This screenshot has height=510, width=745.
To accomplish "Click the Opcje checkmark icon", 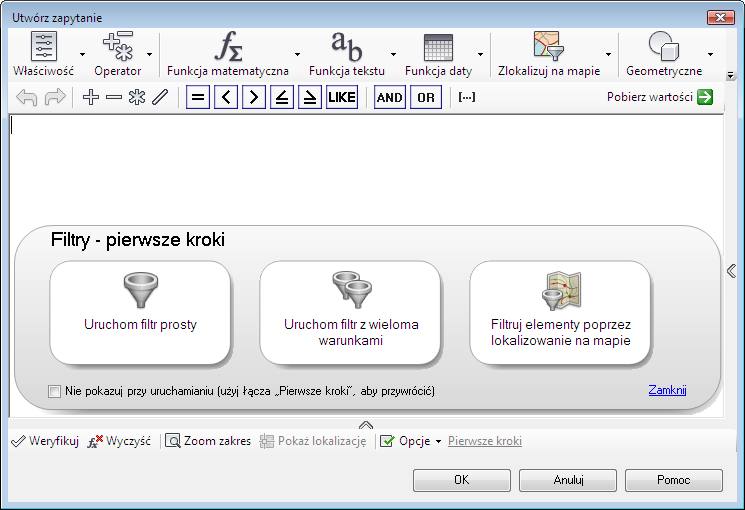I will (x=387, y=441).
